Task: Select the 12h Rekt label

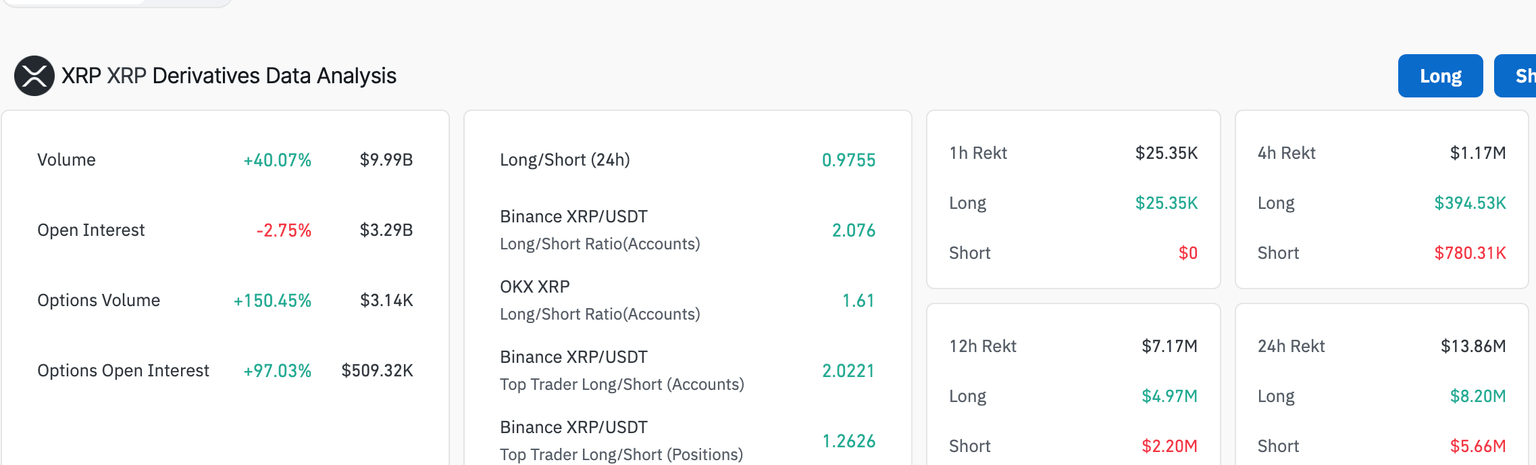Action: pos(982,346)
